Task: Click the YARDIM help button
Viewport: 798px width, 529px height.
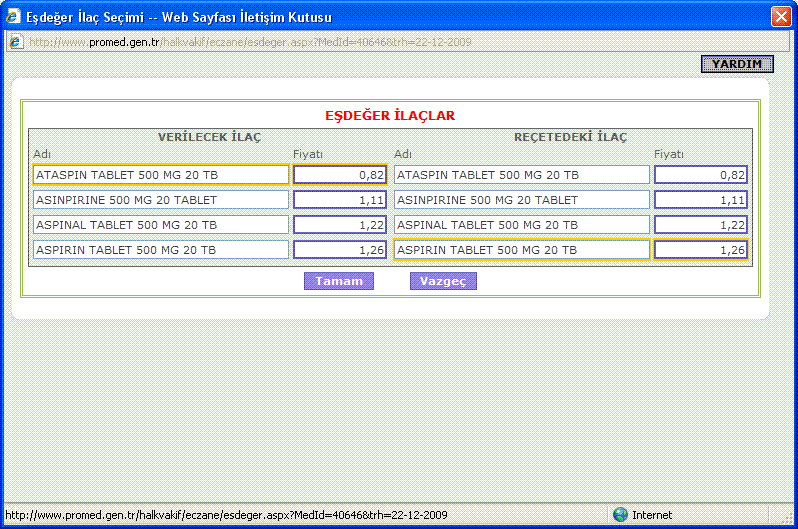Action: pyautogui.click(x=737, y=64)
